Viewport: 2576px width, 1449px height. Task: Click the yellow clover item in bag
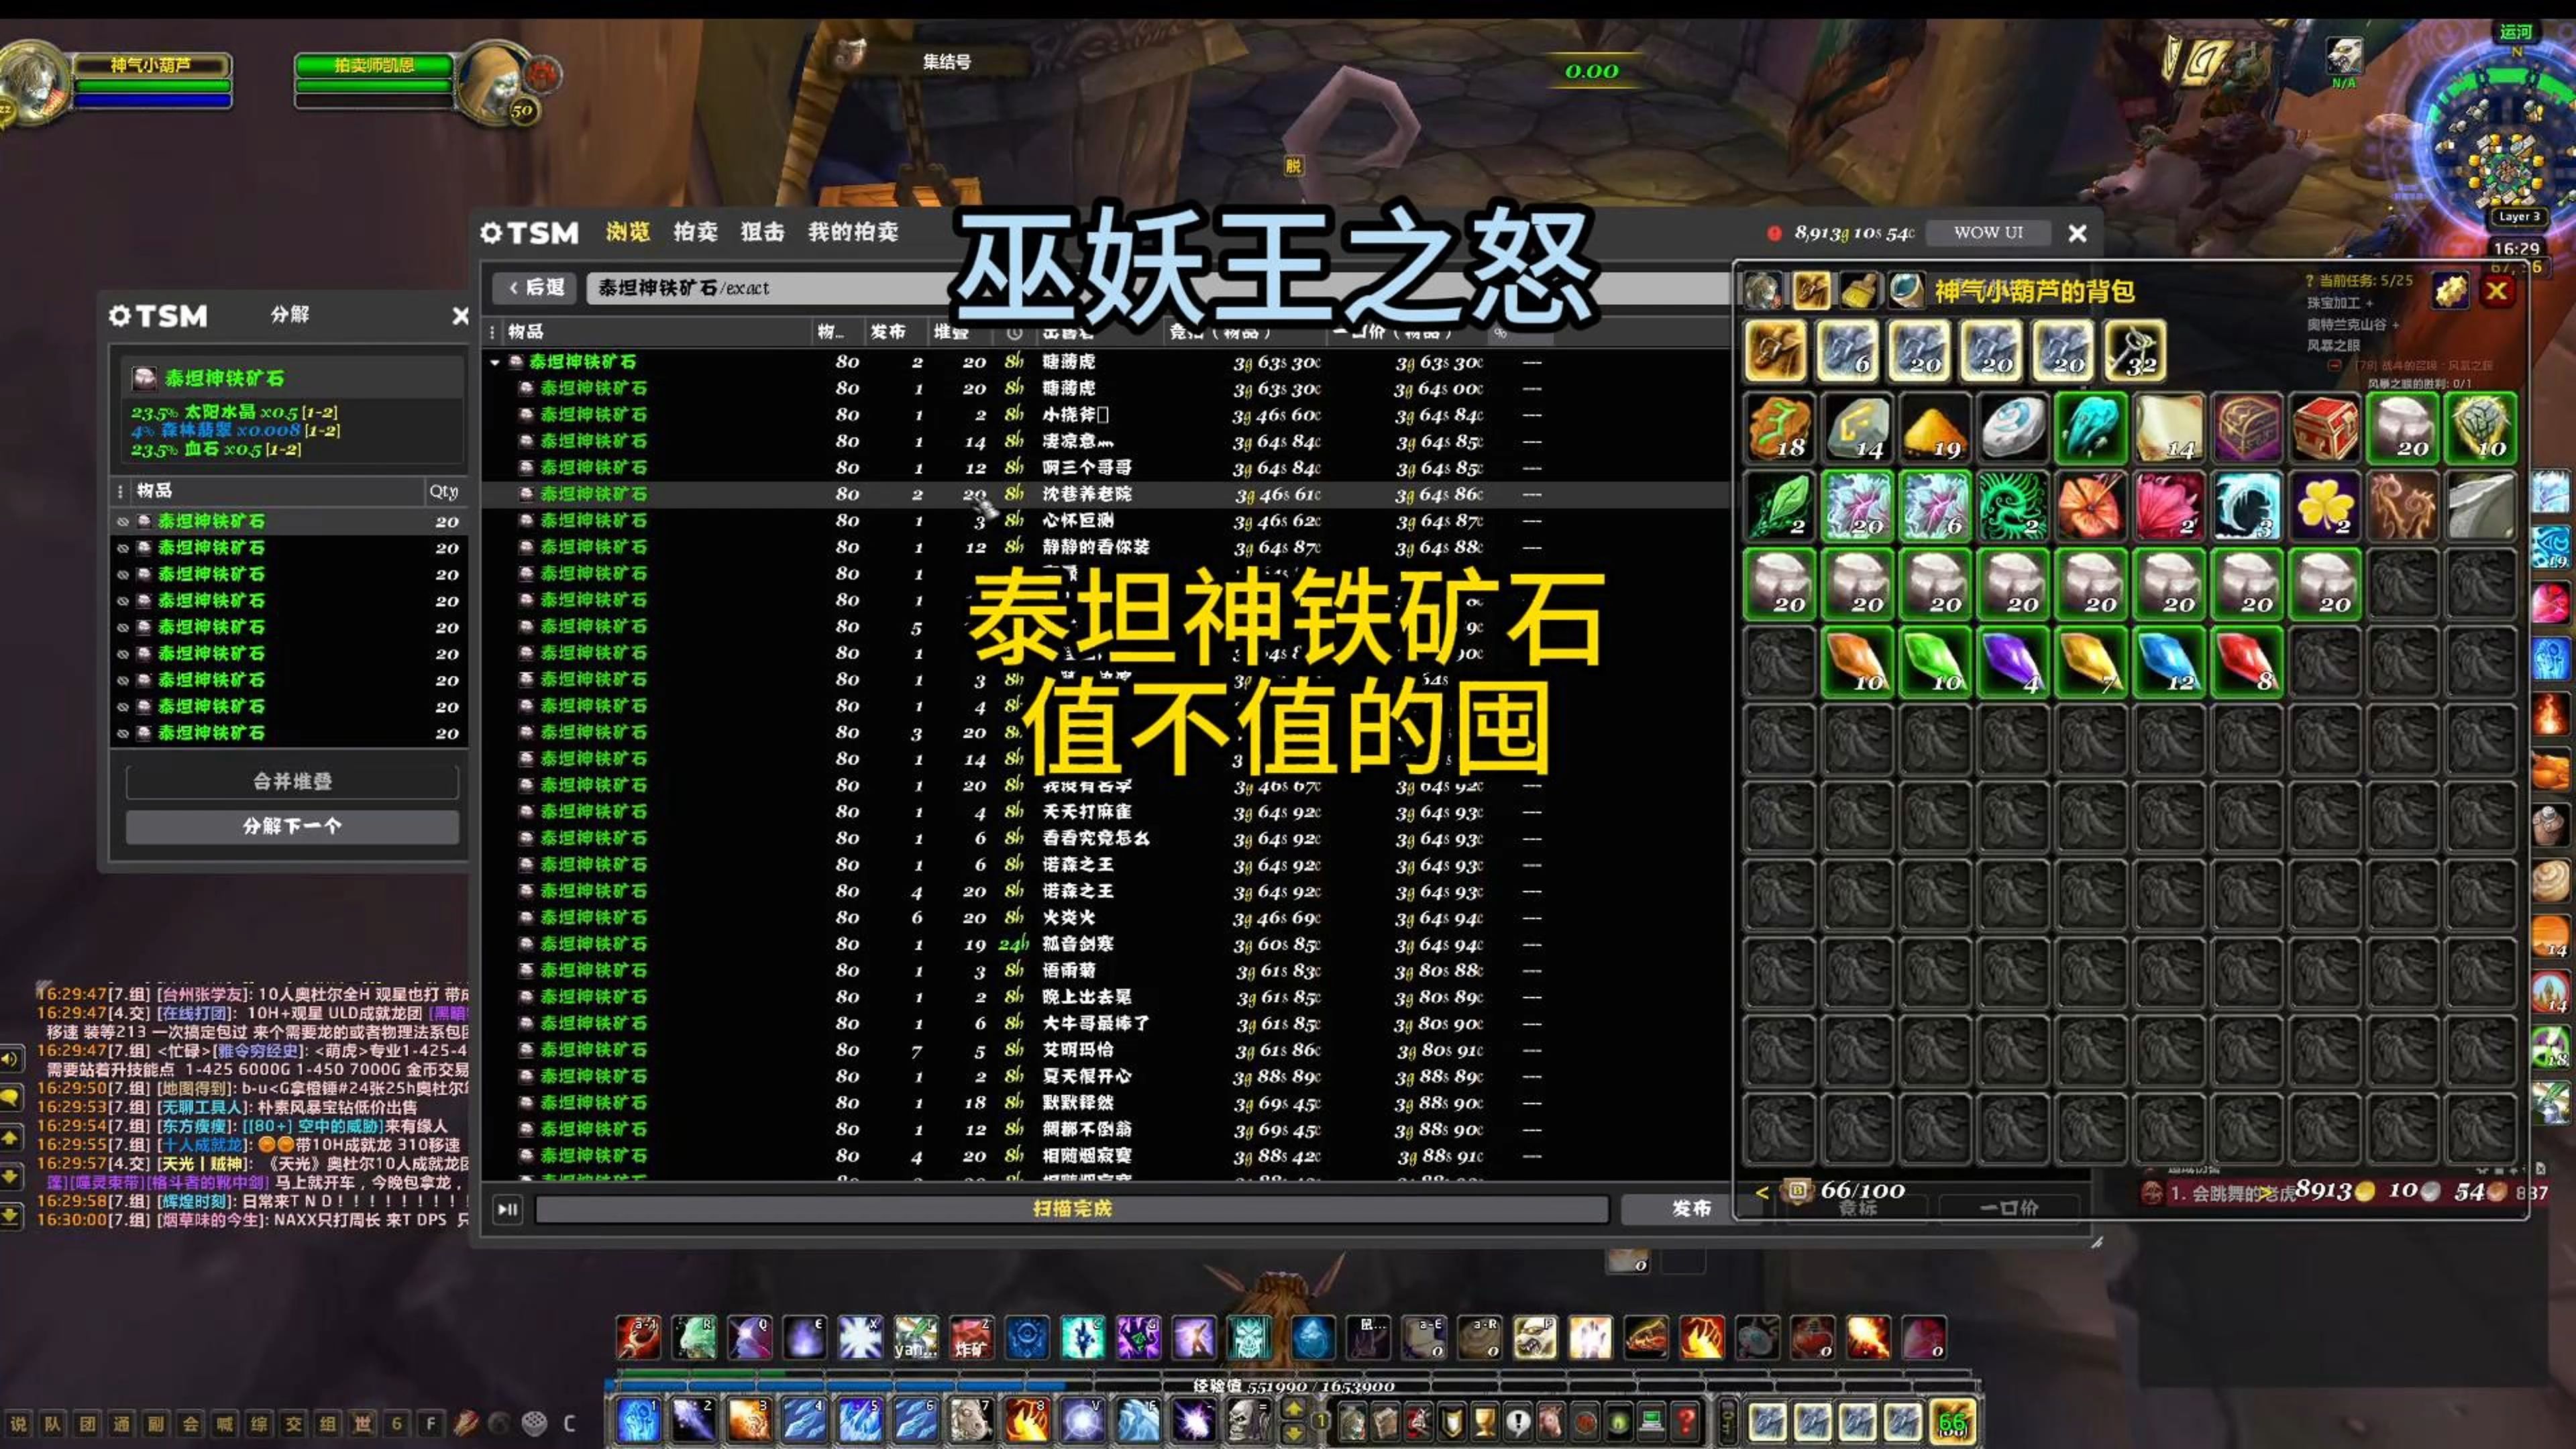[x=2325, y=506]
